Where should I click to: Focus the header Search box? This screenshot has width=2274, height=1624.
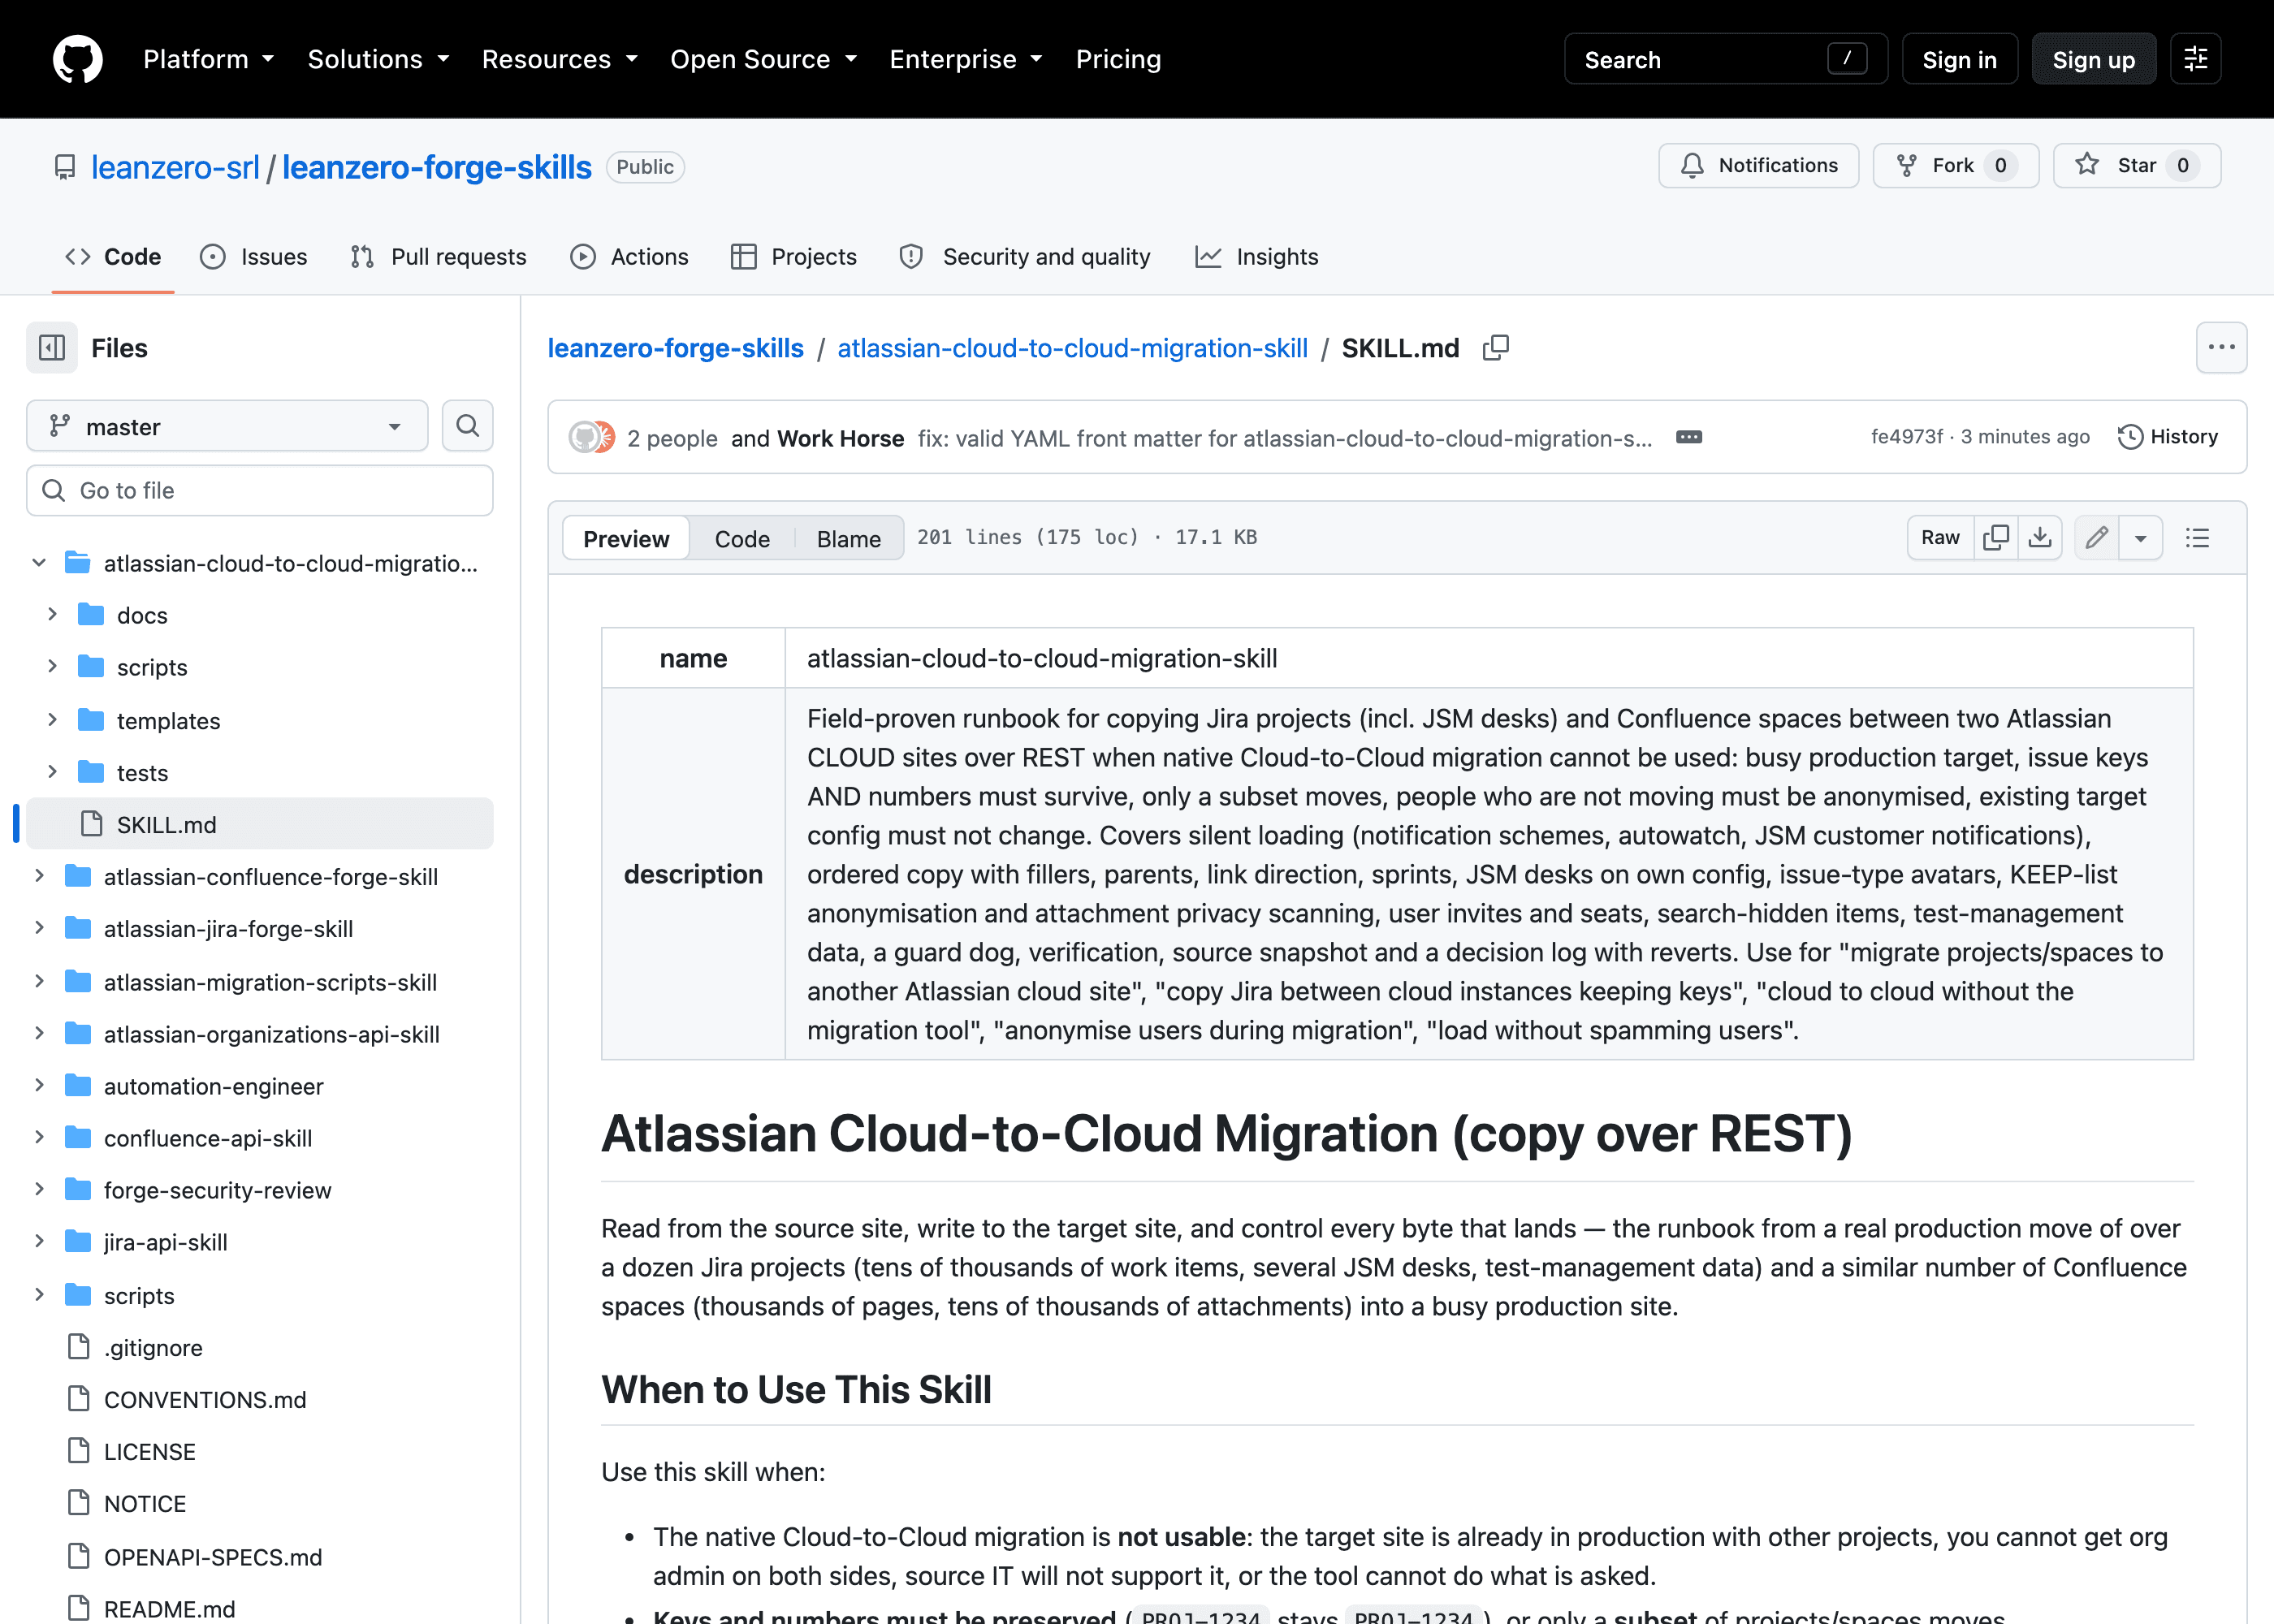pyautogui.click(x=1725, y=59)
